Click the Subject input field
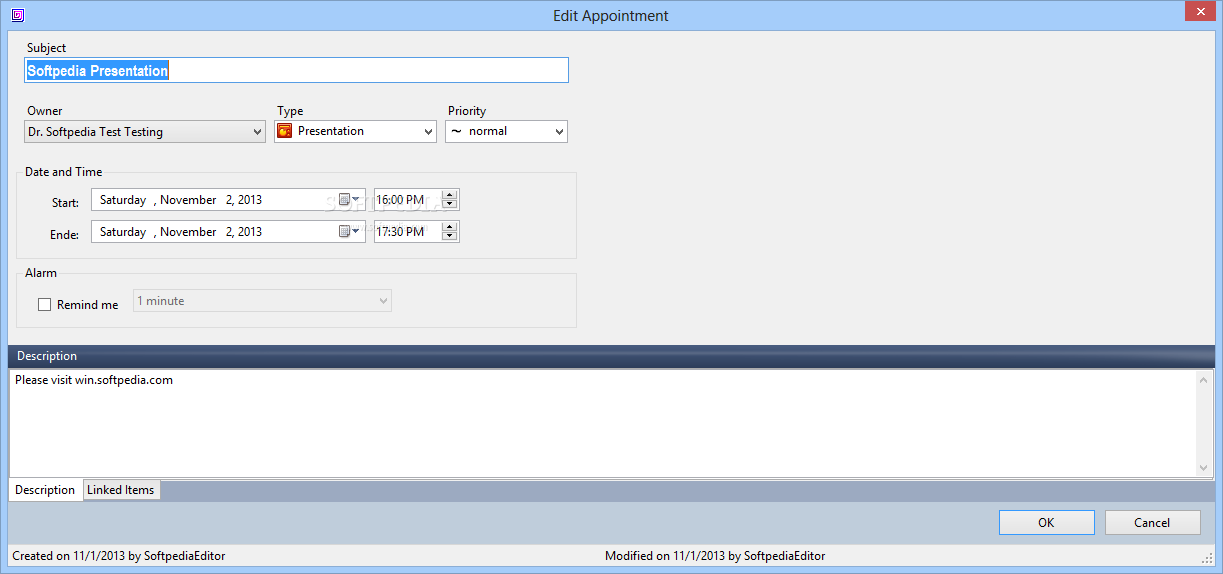The height and width of the screenshot is (574, 1223). click(296, 70)
